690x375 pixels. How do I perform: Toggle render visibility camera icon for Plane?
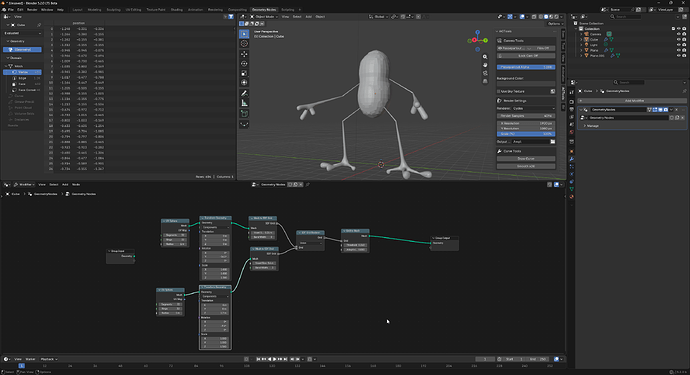(684, 50)
